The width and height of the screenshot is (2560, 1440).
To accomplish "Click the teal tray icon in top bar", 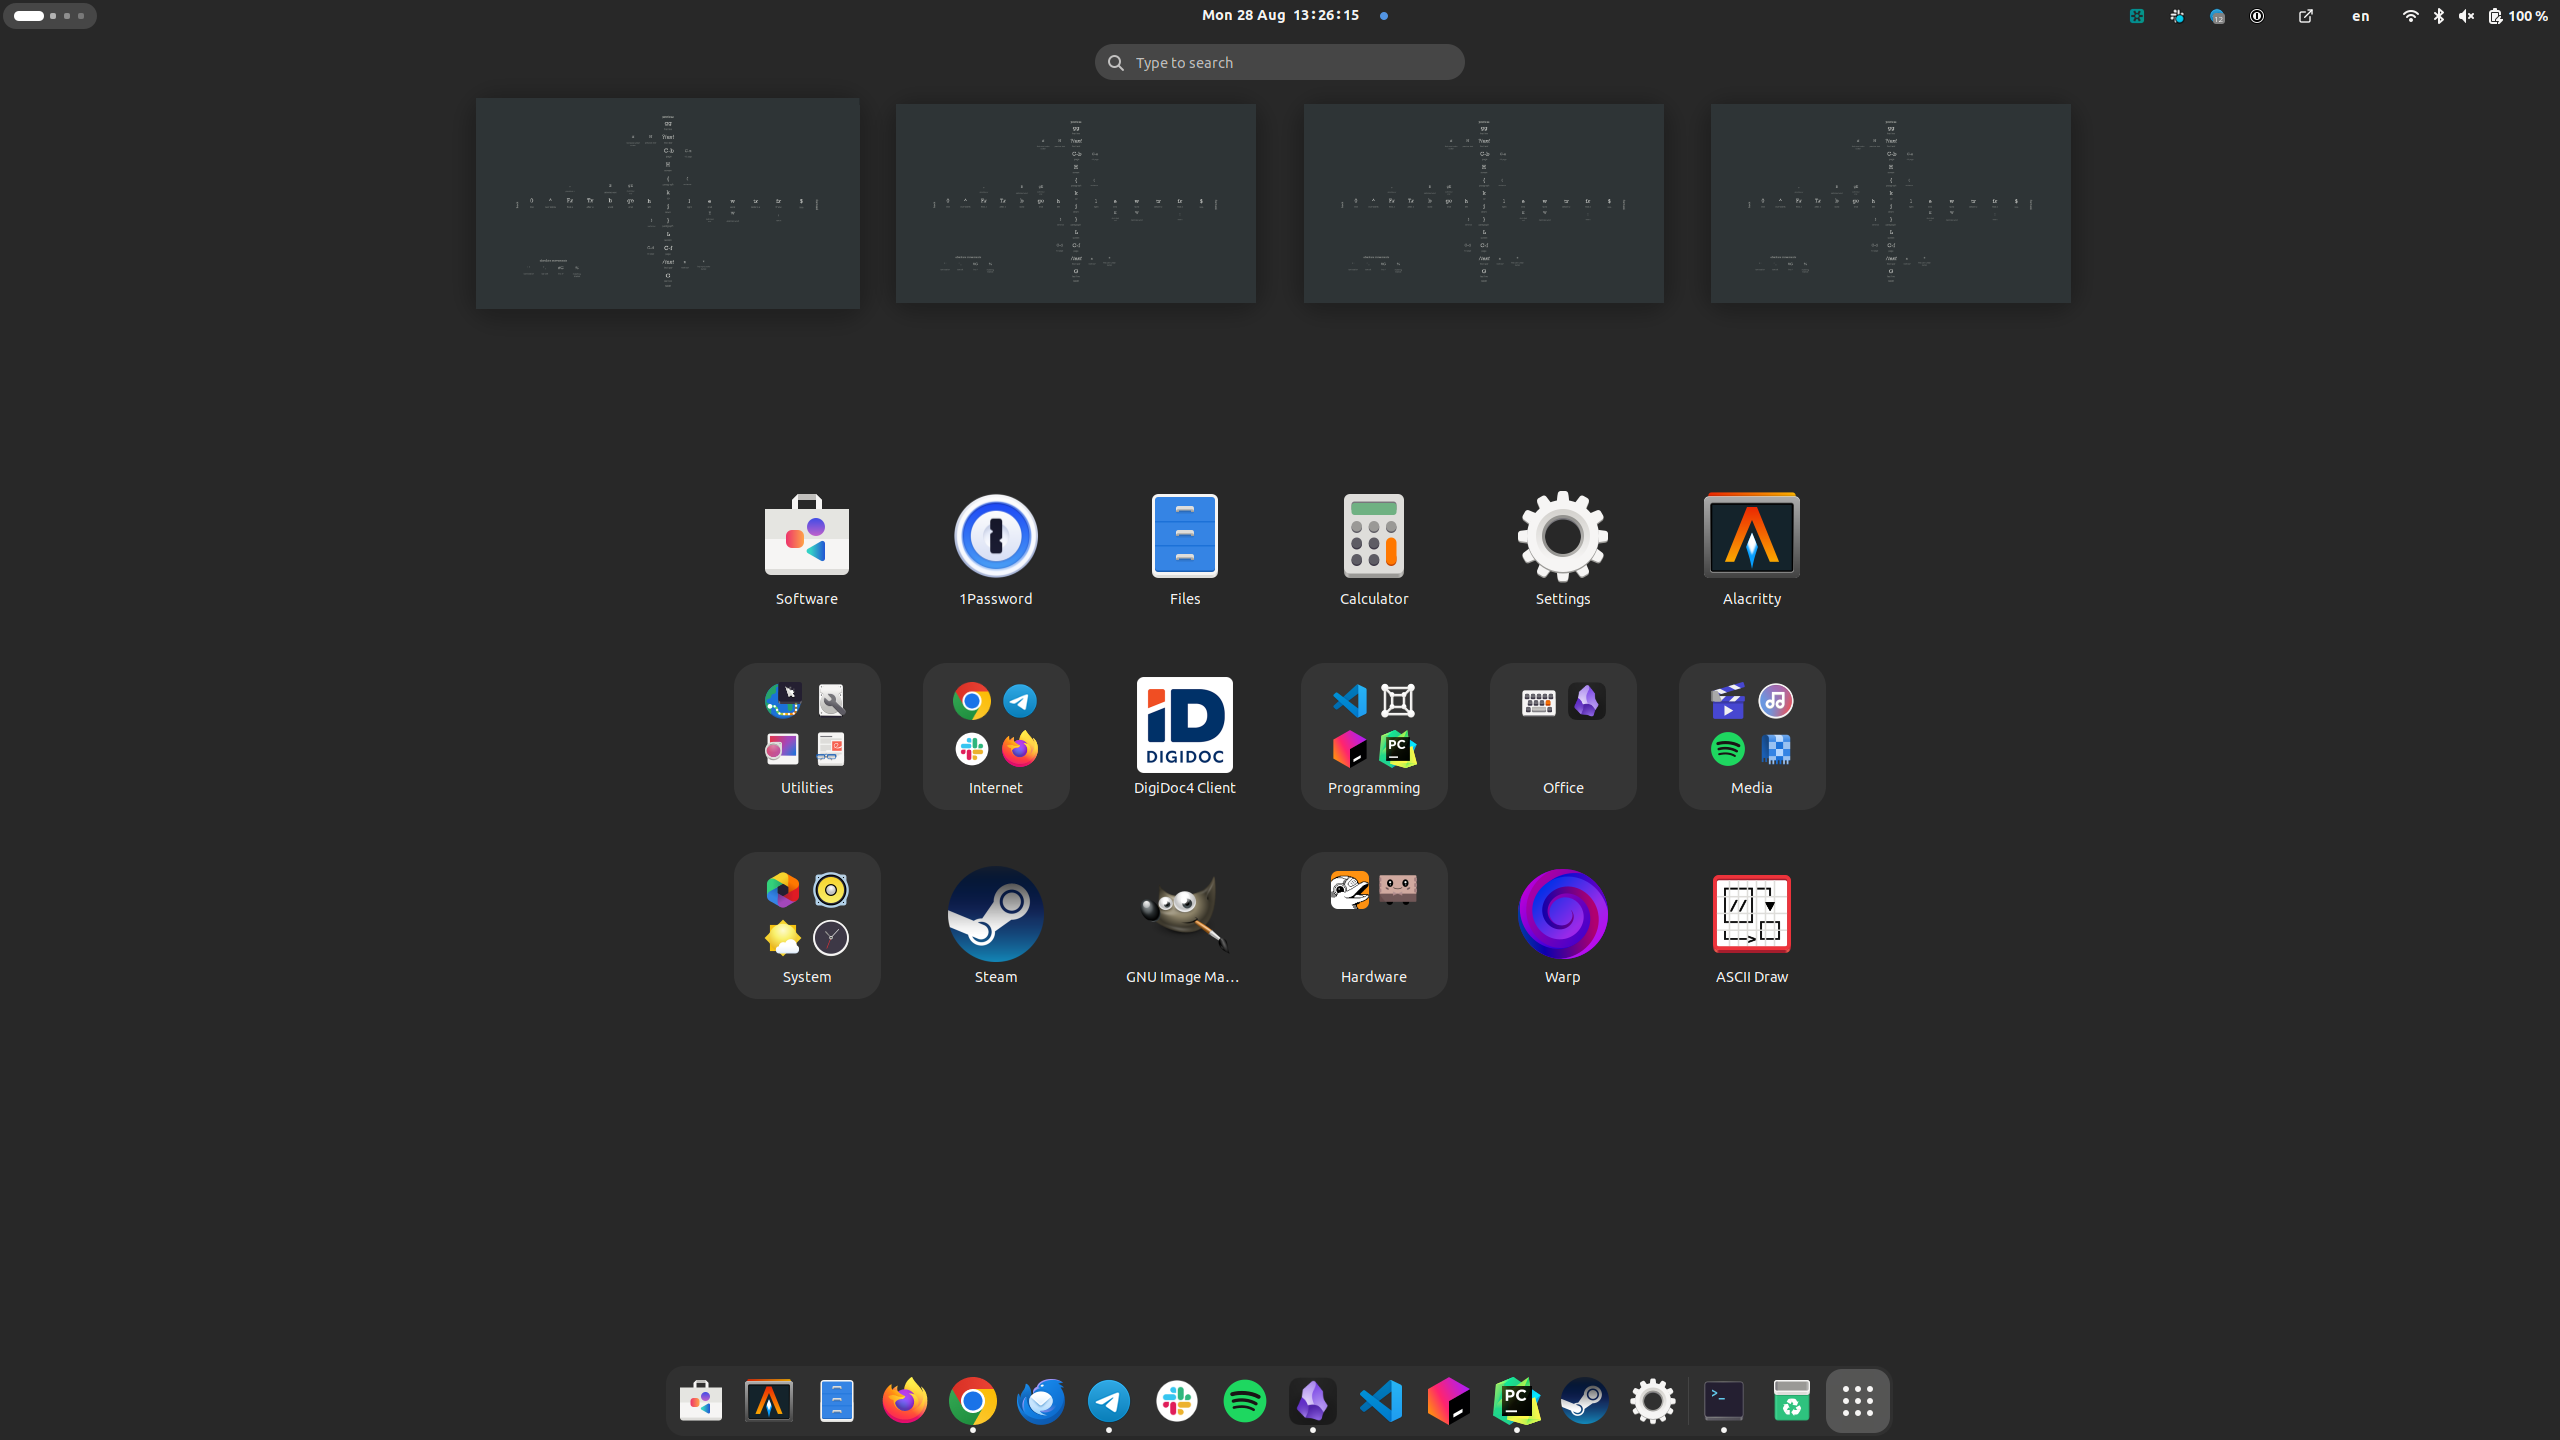I will click(x=2137, y=16).
